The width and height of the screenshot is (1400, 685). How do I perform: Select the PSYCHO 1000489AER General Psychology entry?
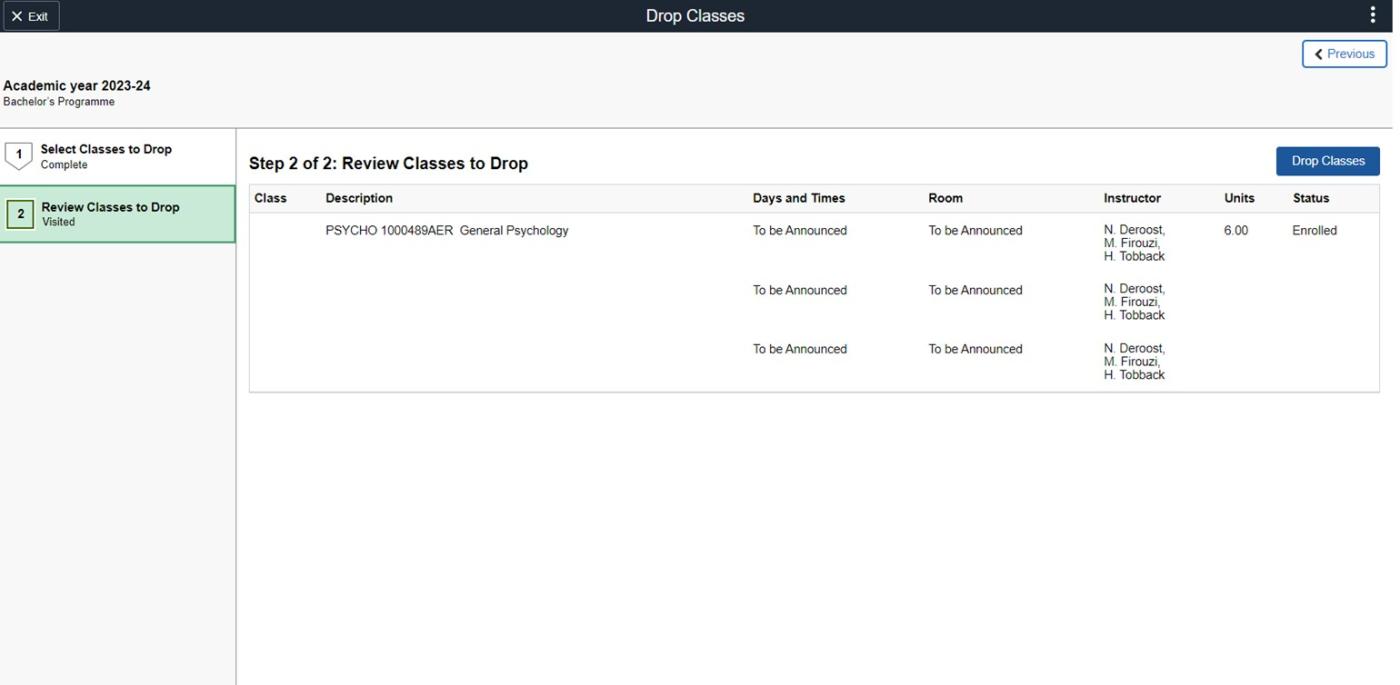coord(446,231)
